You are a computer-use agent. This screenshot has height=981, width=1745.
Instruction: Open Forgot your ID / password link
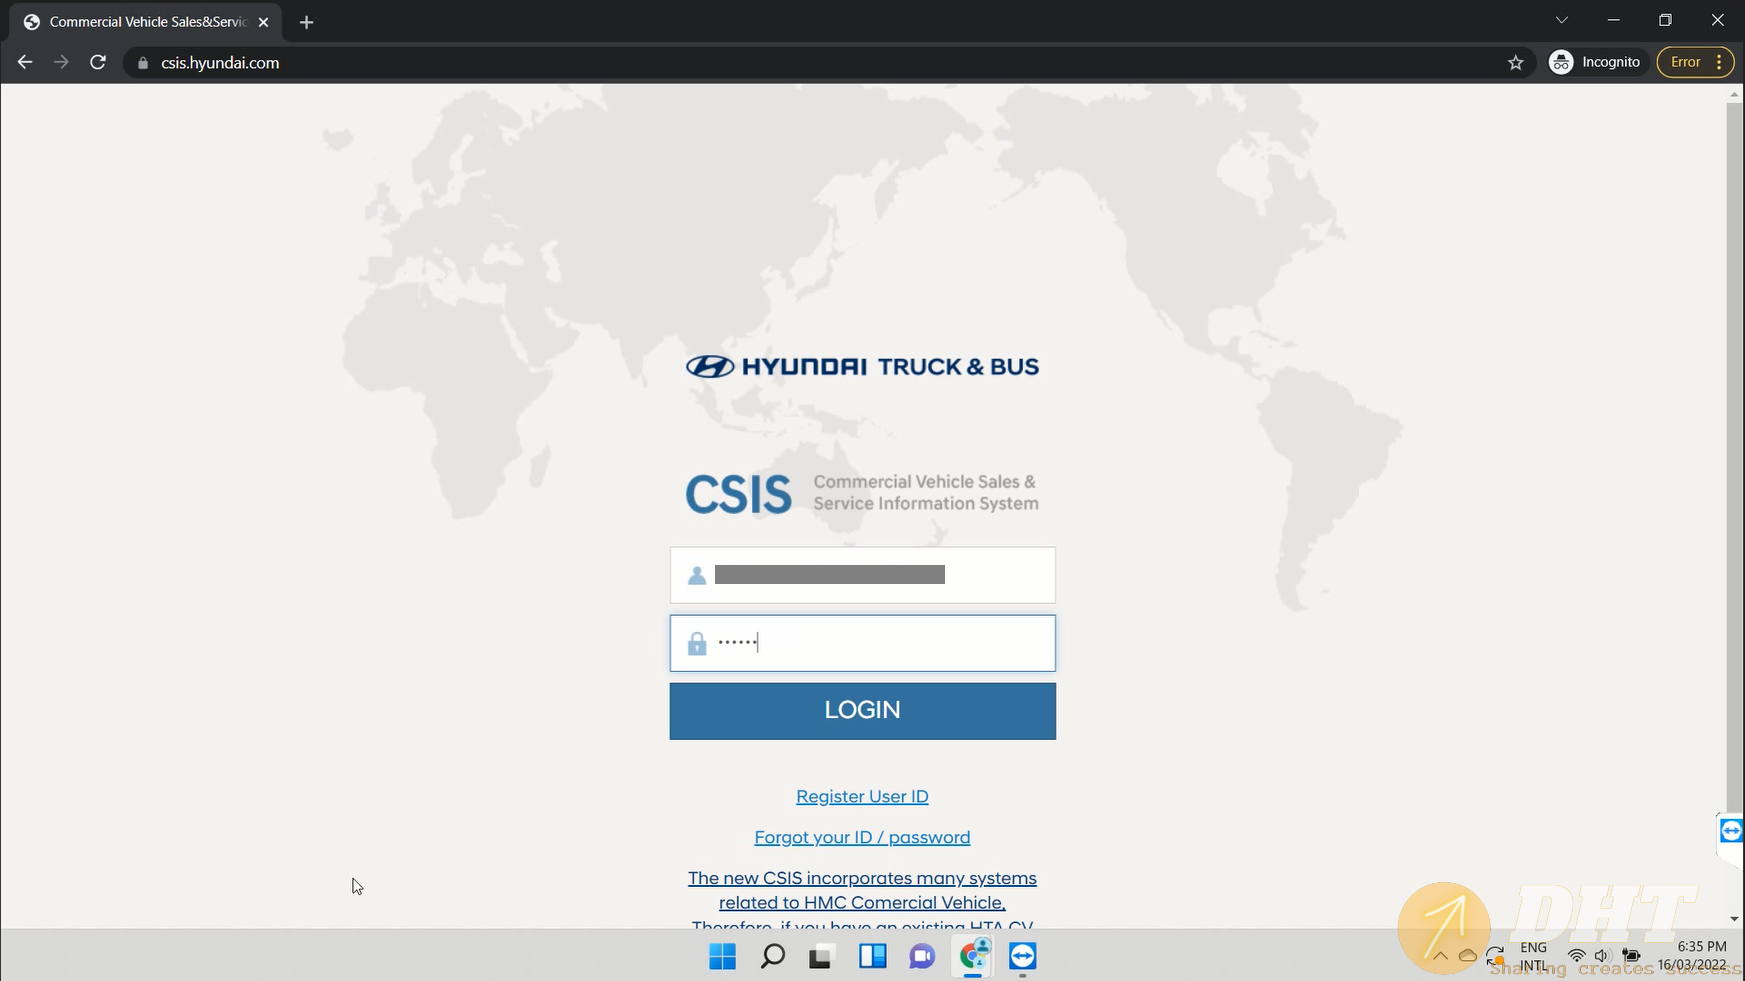click(x=862, y=837)
